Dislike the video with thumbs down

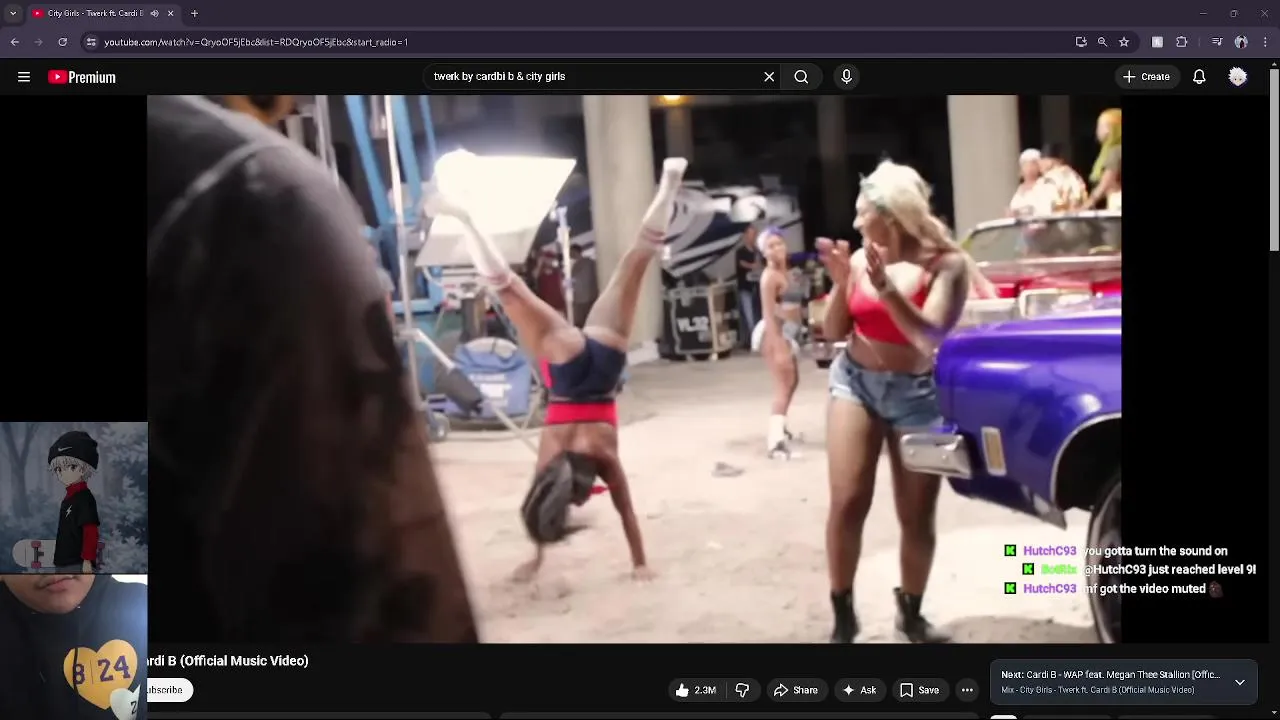click(x=742, y=690)
